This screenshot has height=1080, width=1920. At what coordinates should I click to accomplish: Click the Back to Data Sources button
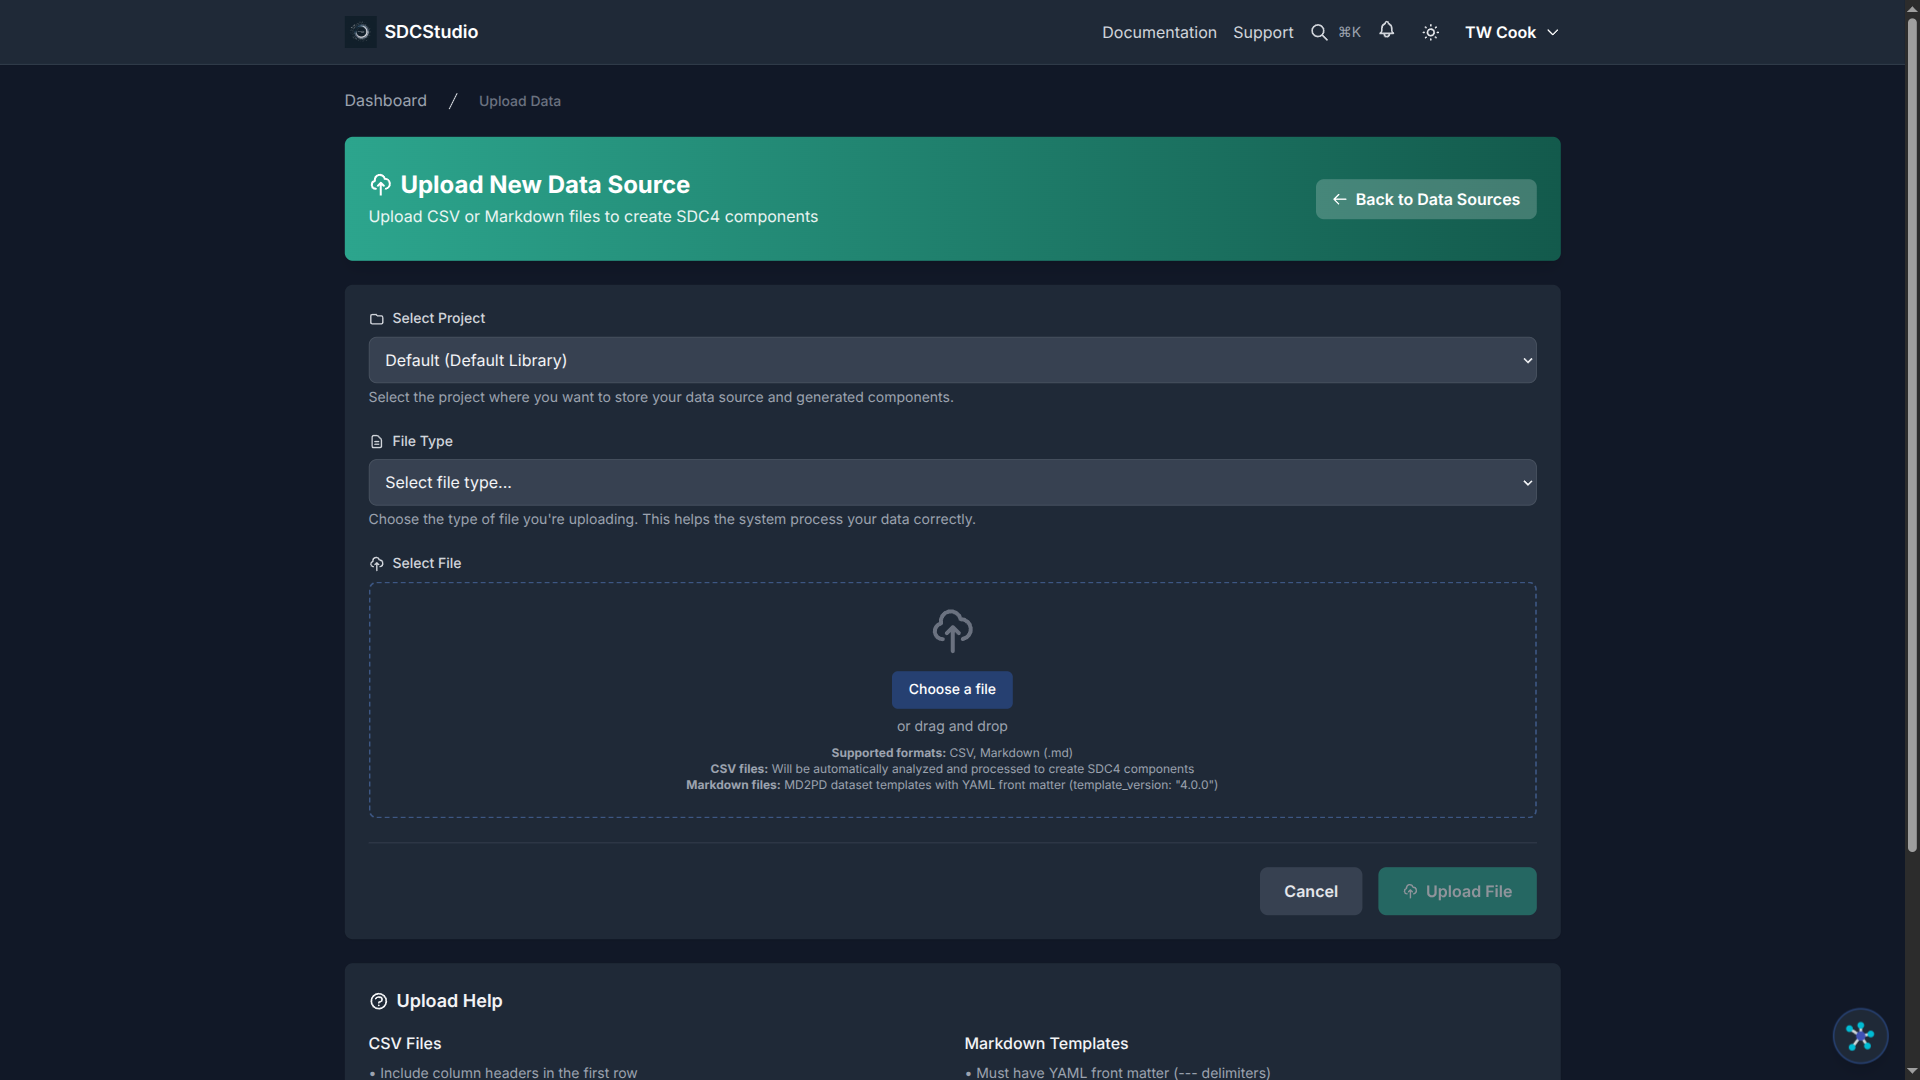[1425, 198]
